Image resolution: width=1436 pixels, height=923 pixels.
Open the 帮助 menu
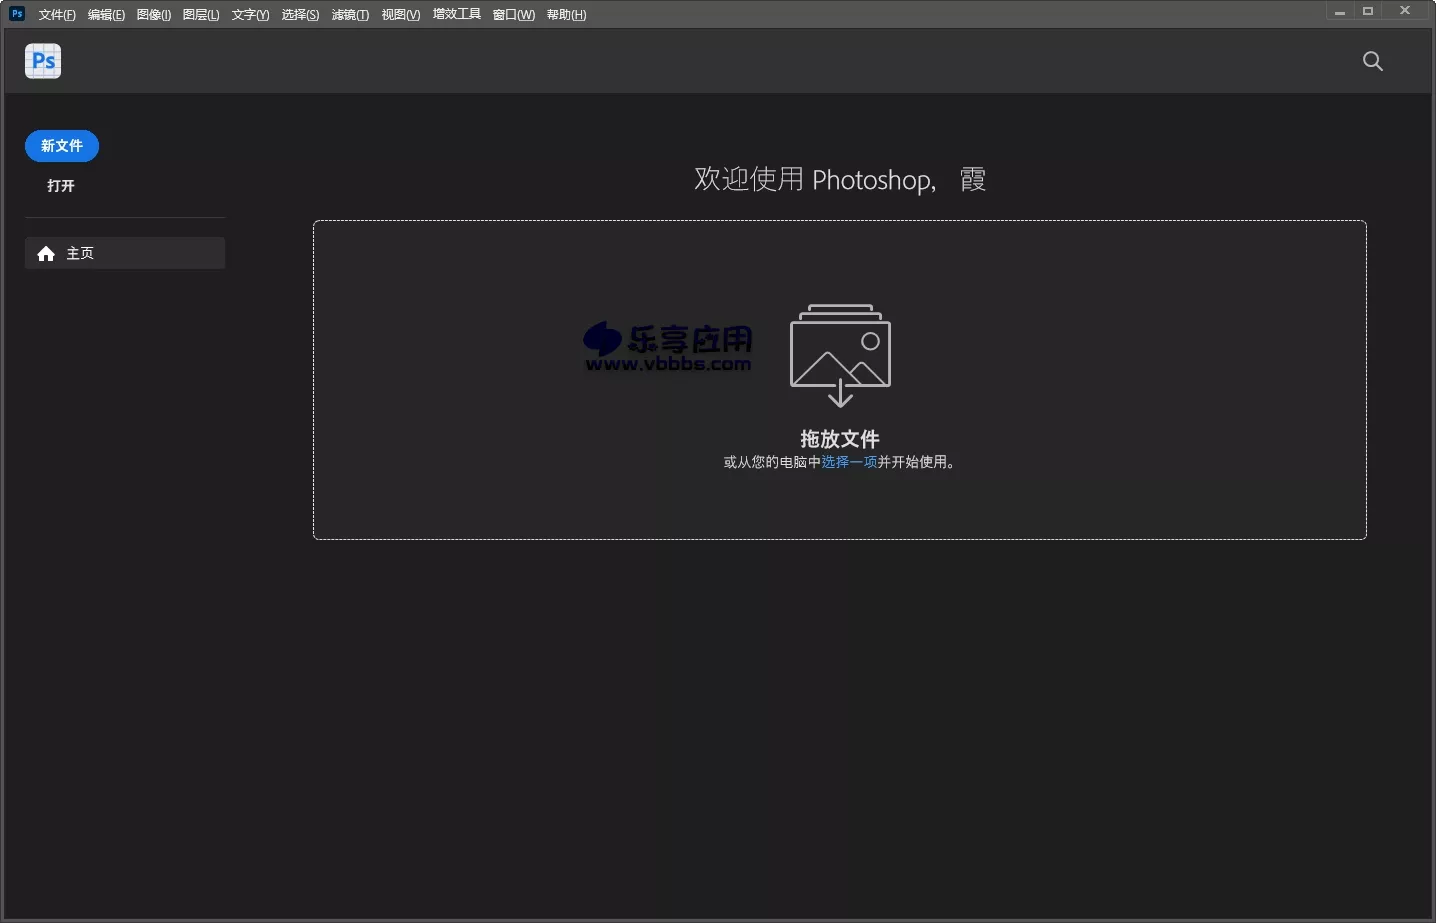coord(566,14)
